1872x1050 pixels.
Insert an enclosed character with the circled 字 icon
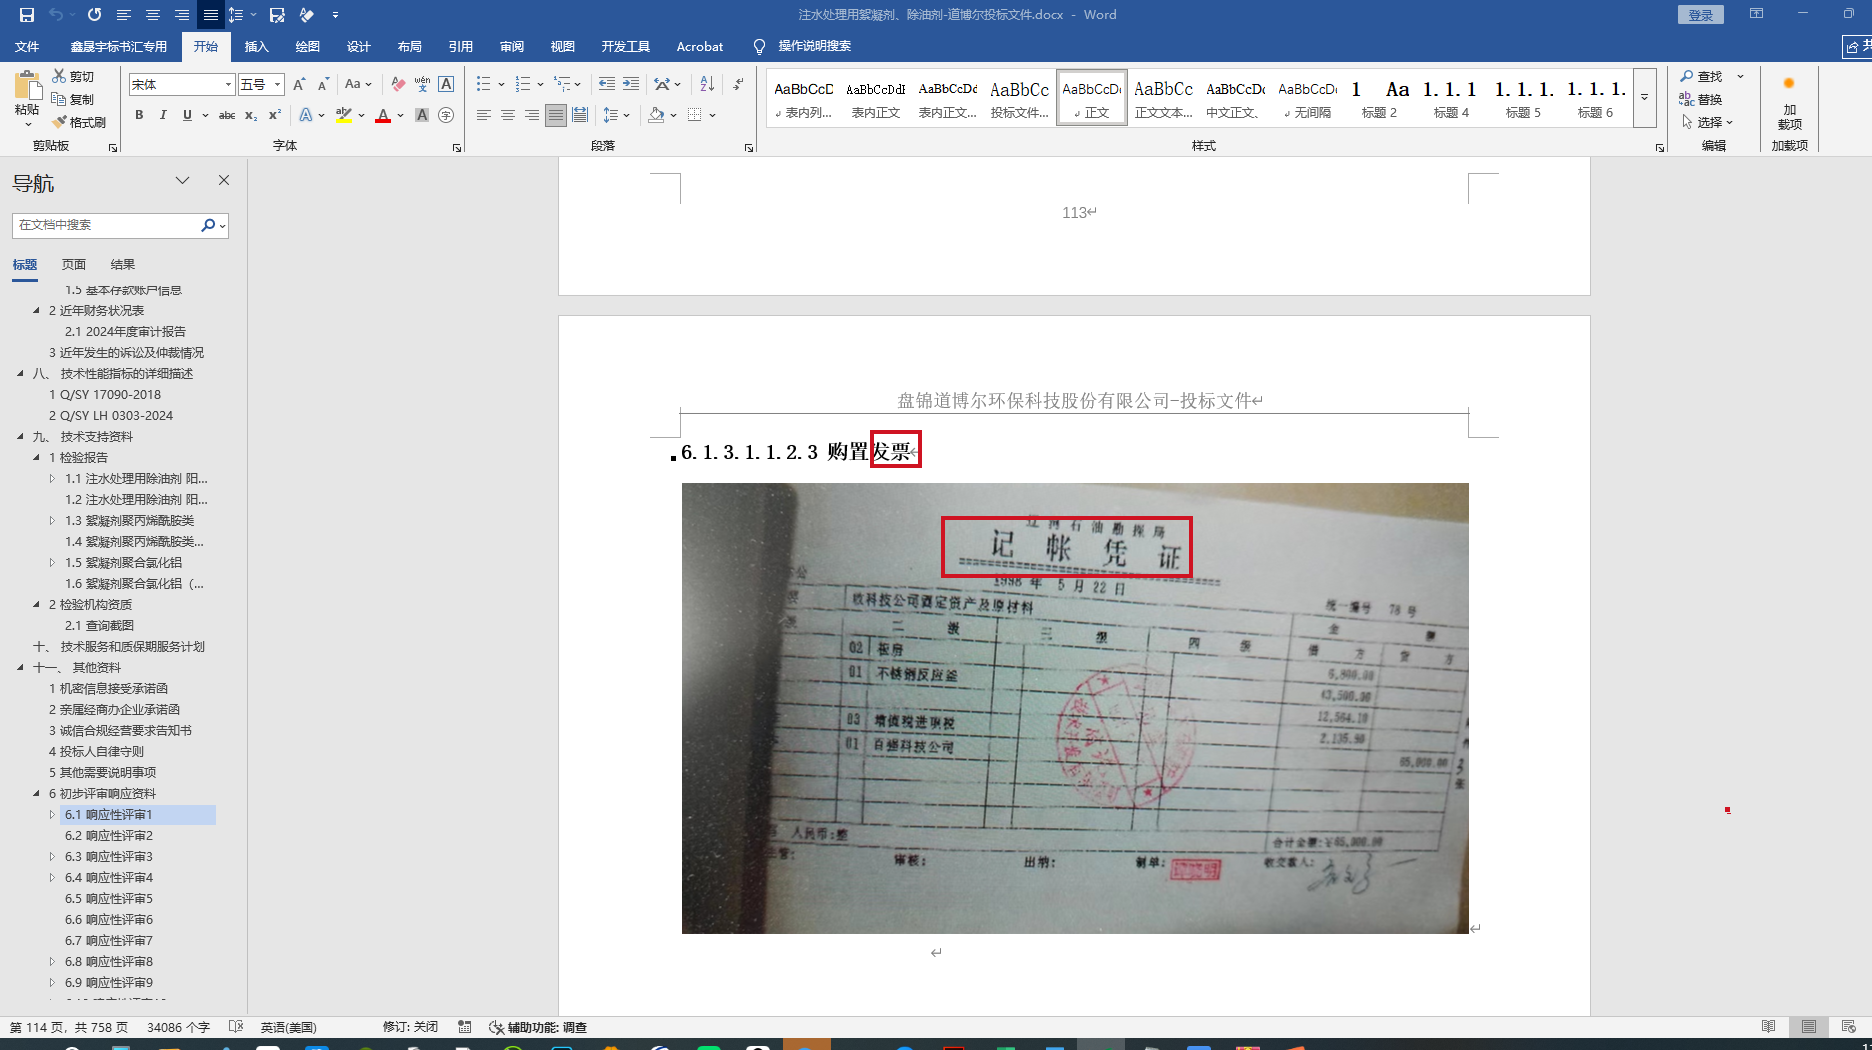446,115
